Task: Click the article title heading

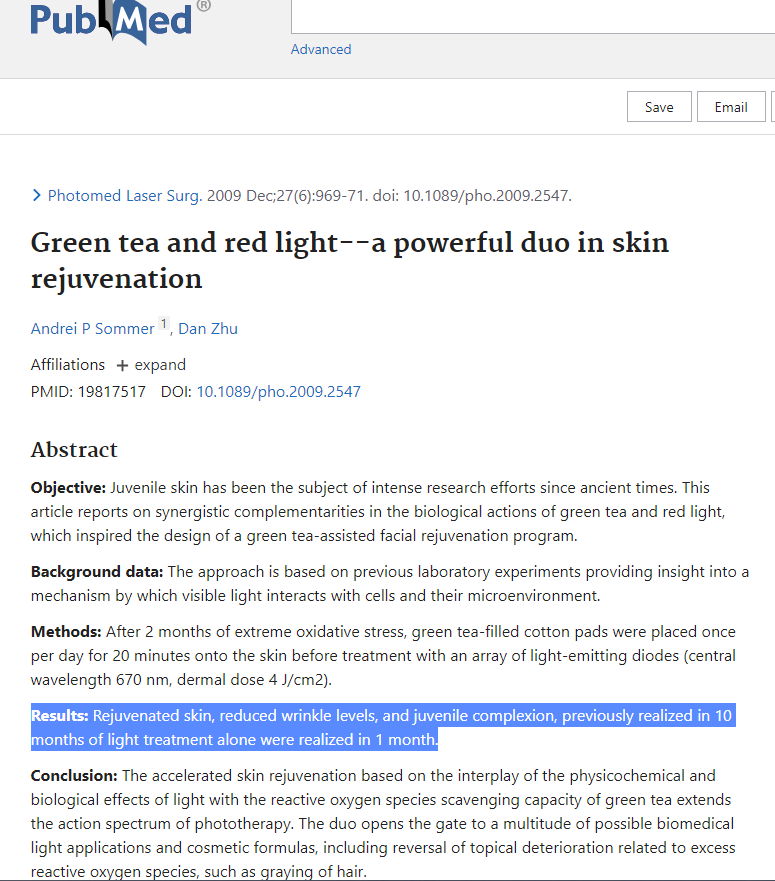Action: click(350, 261)
